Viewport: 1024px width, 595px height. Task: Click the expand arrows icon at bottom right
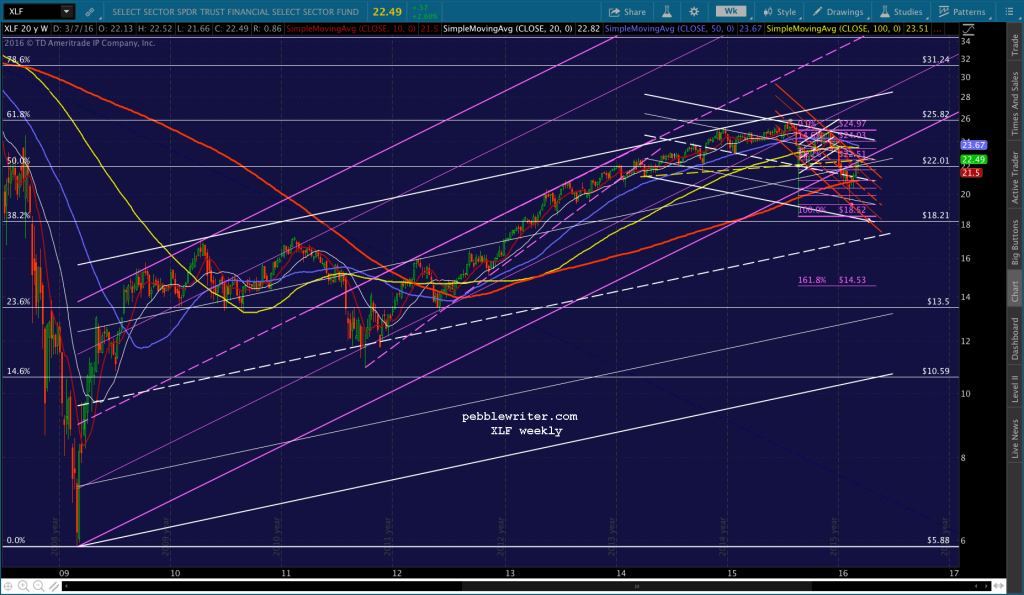point(999,586)
